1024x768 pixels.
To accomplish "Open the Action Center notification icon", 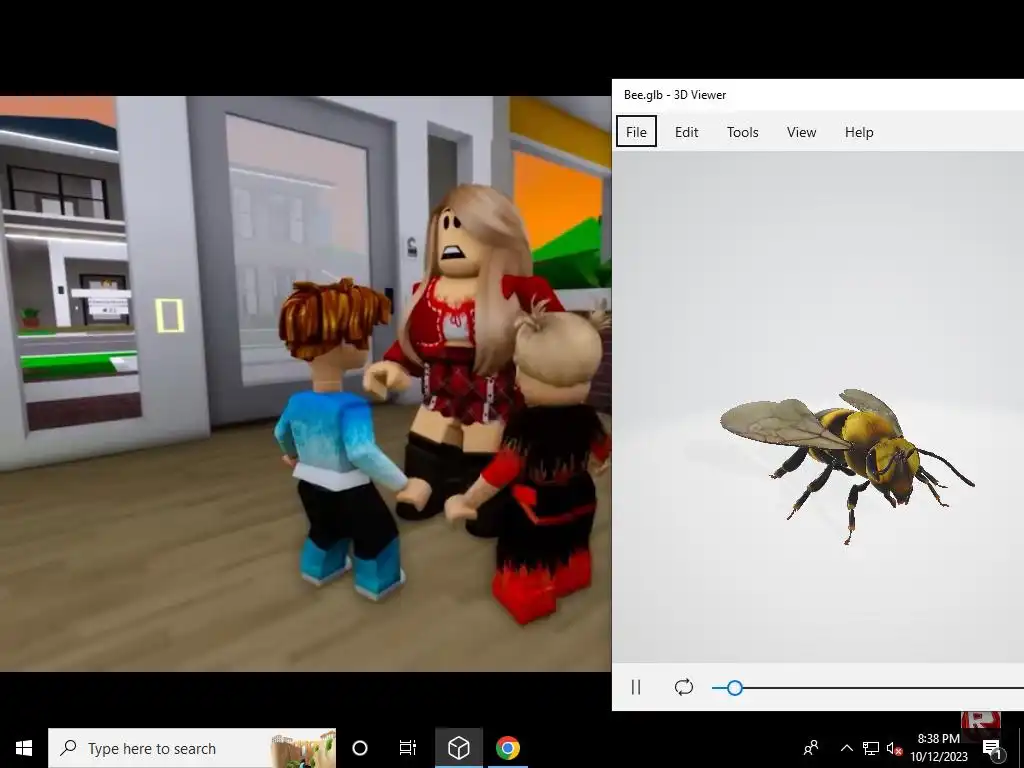I will [993, 748].
